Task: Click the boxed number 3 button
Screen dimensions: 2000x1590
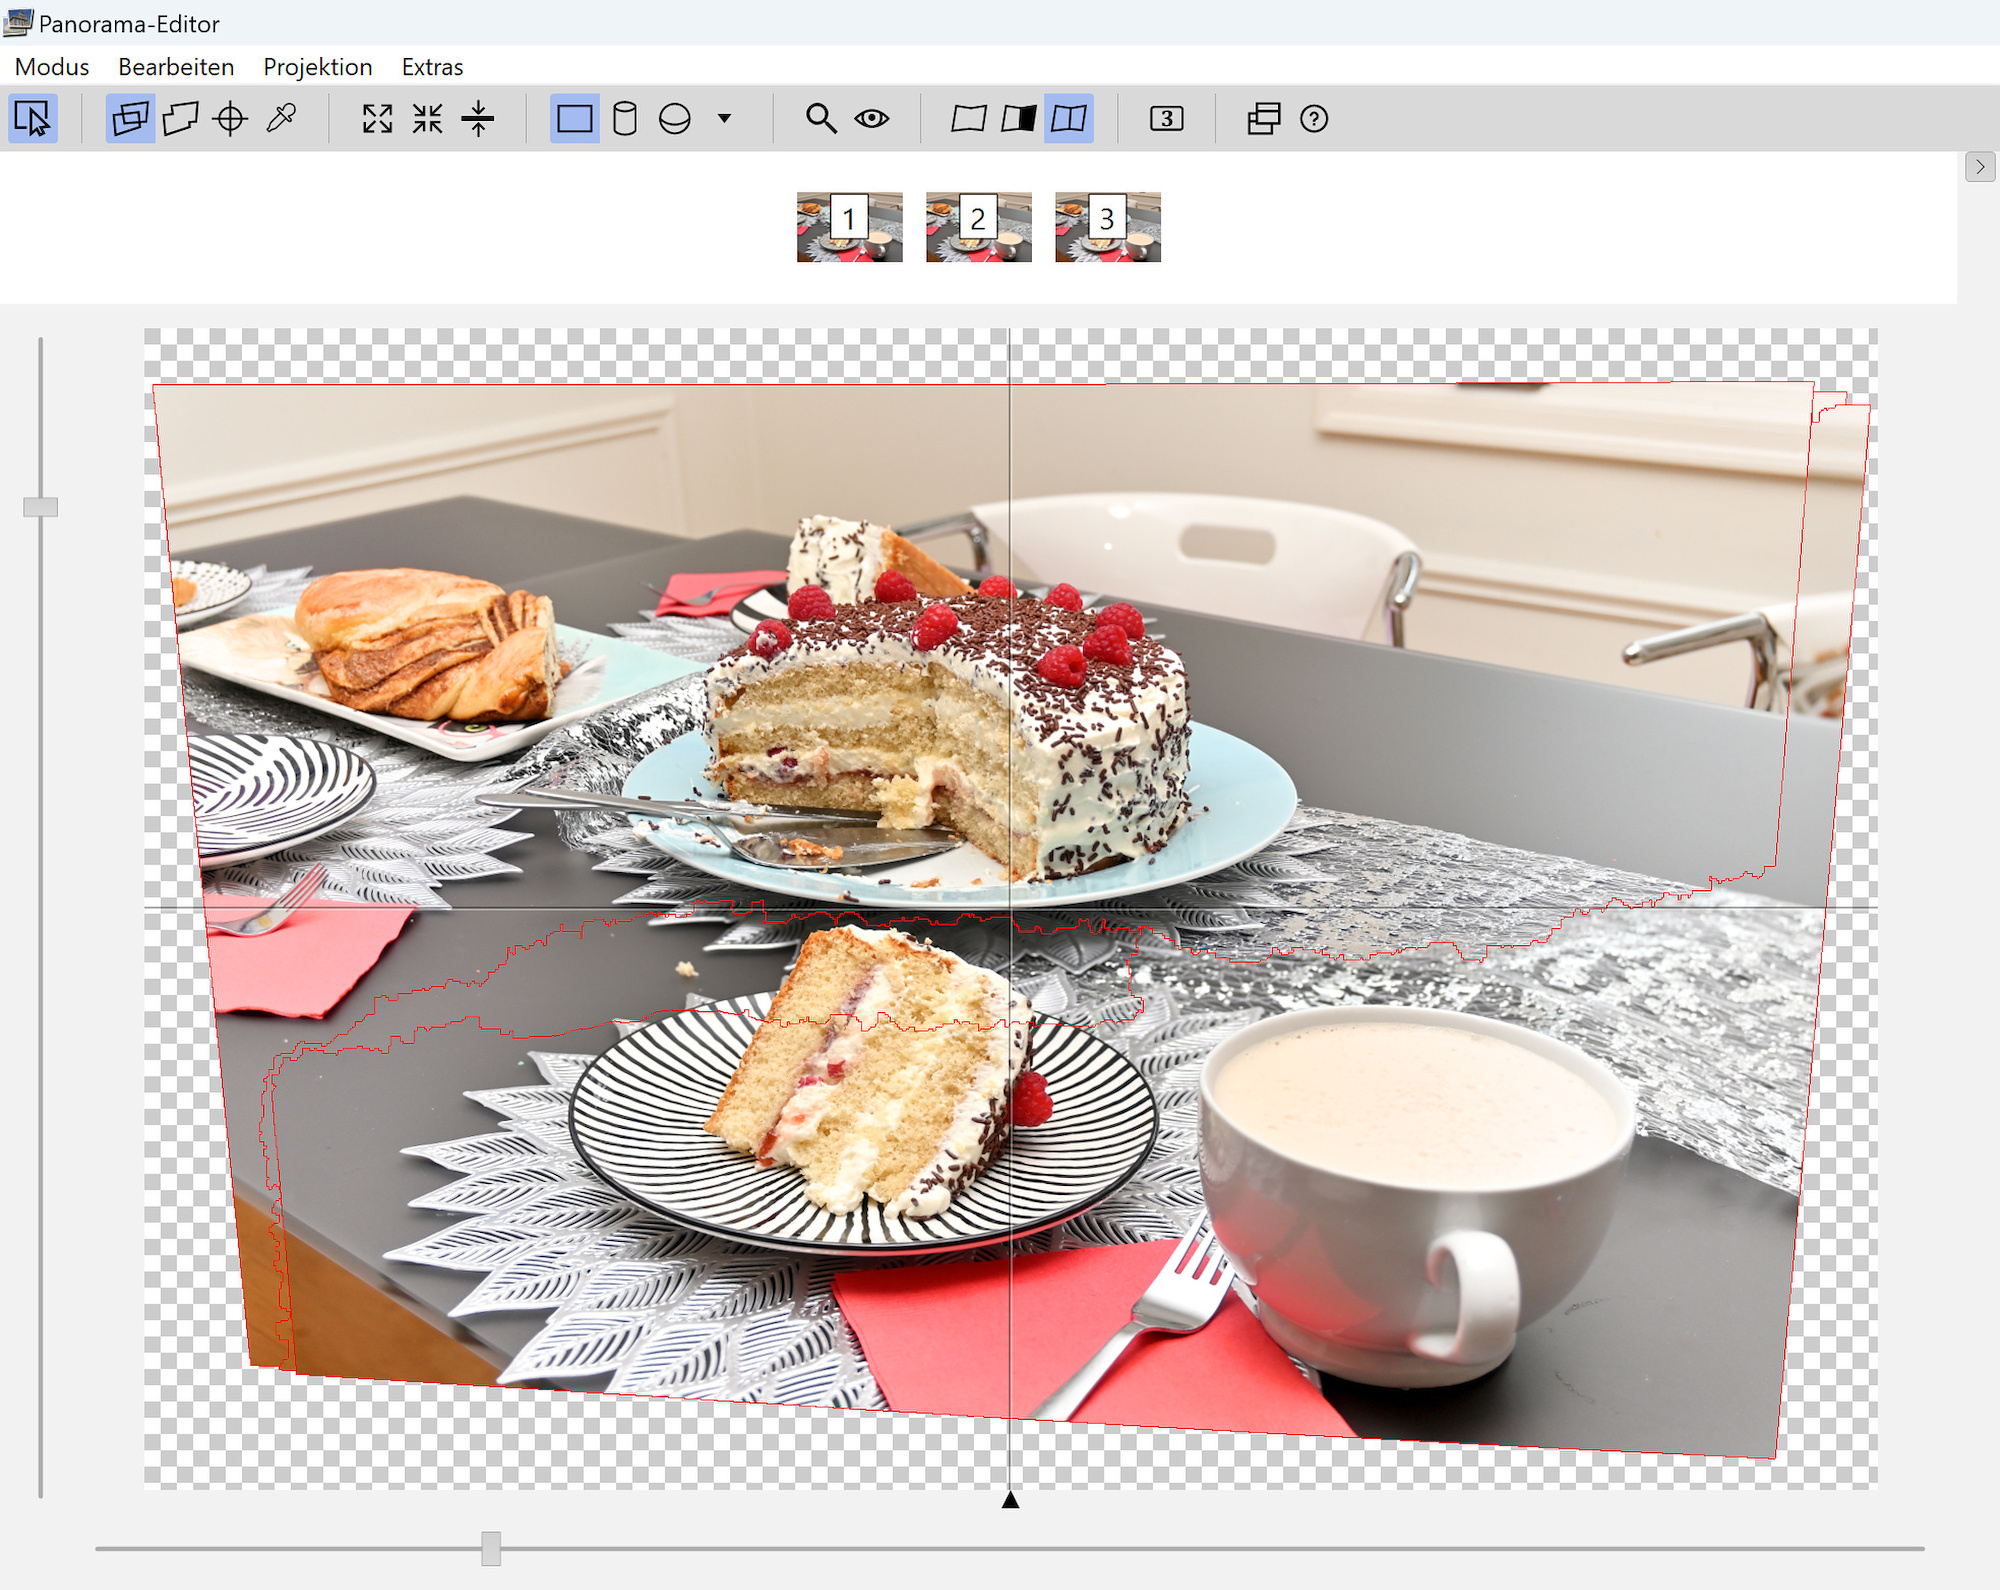Action: click(x=1166, y=119)
